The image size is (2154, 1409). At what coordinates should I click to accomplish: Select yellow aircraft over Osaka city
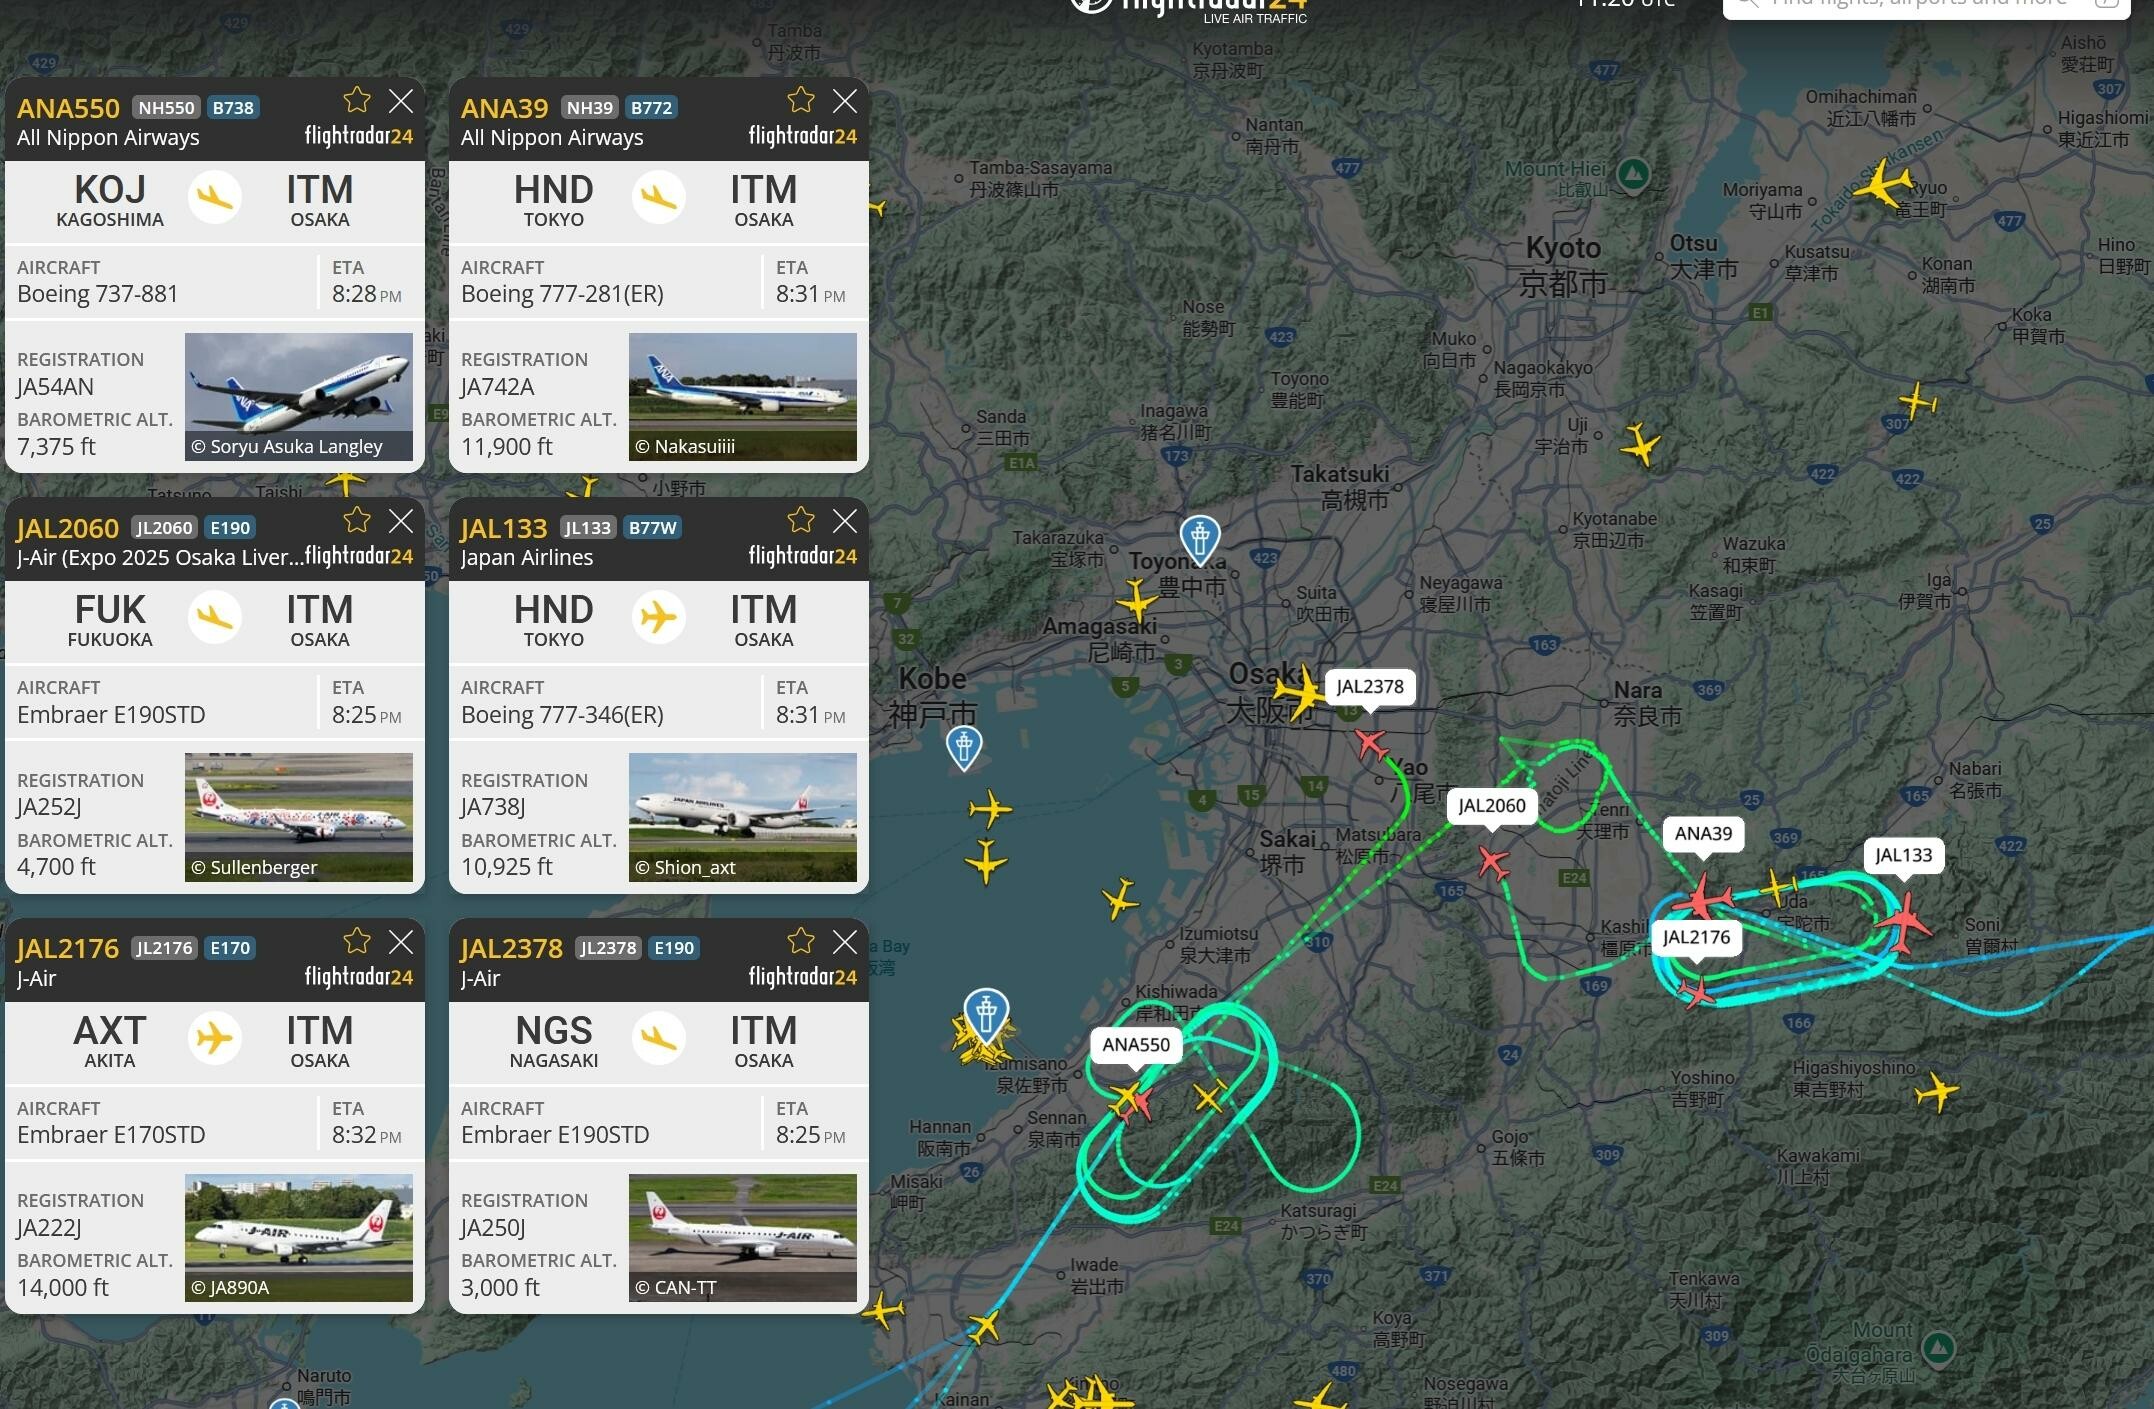[1300, 692]
